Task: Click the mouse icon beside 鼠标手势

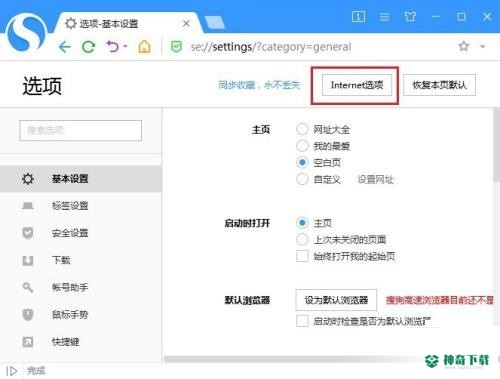Action: click(x=28, y=314)
